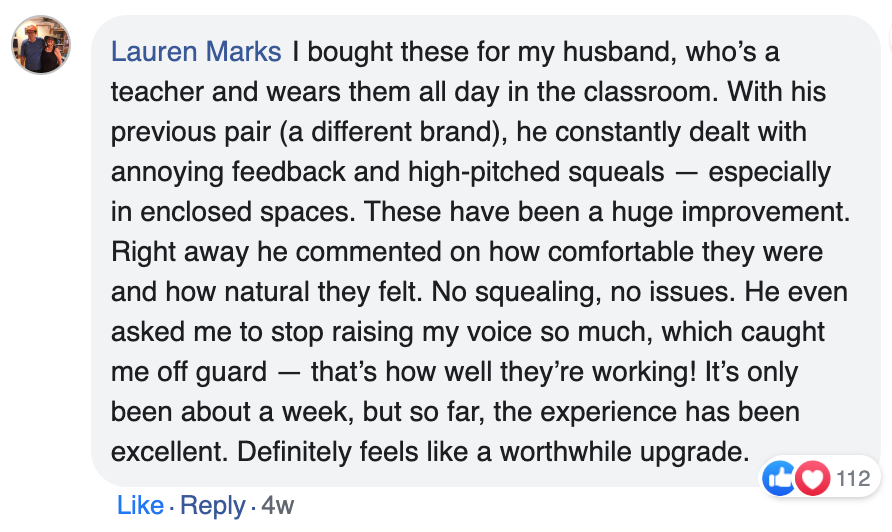The height and width of the screenshot is (532, 892).
Task: Click the red heart reaction icon
Action: click(812, 478)
